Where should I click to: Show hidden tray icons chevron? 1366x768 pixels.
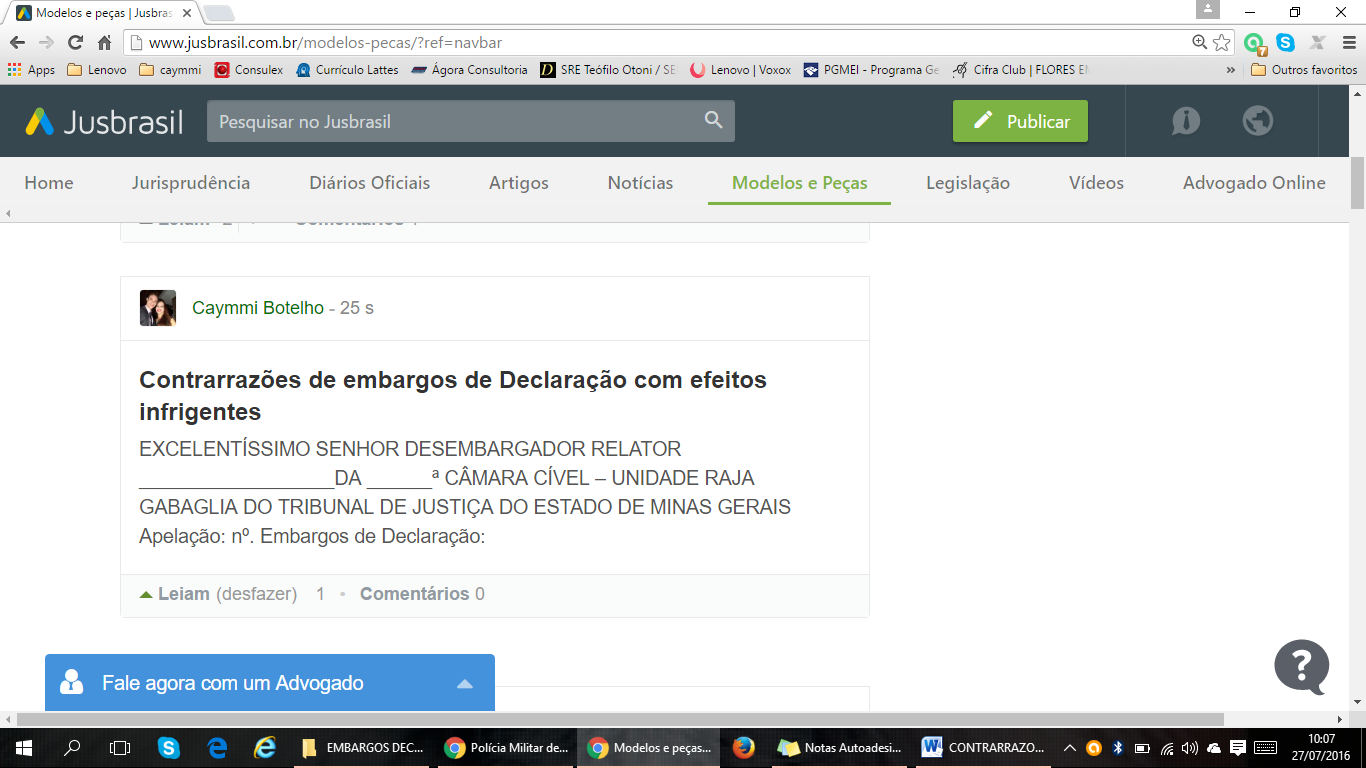tap(1070, 748)
